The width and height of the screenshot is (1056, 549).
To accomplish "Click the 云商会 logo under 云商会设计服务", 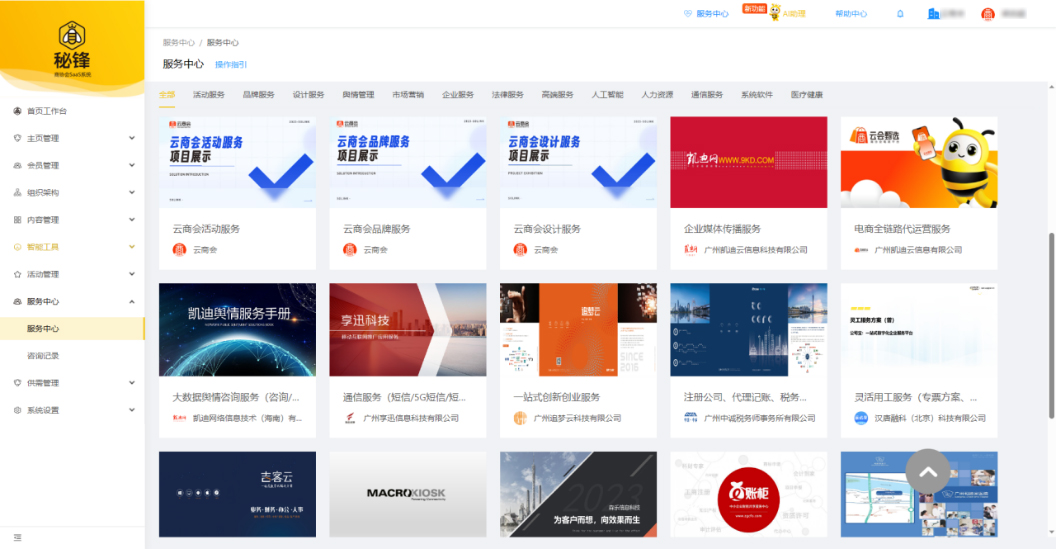I will [520, 250].
